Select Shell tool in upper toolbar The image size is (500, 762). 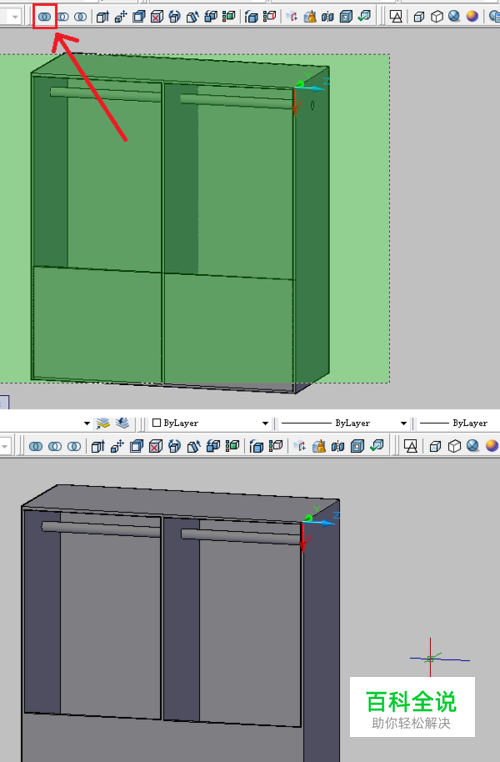click(x=346, y=17)
